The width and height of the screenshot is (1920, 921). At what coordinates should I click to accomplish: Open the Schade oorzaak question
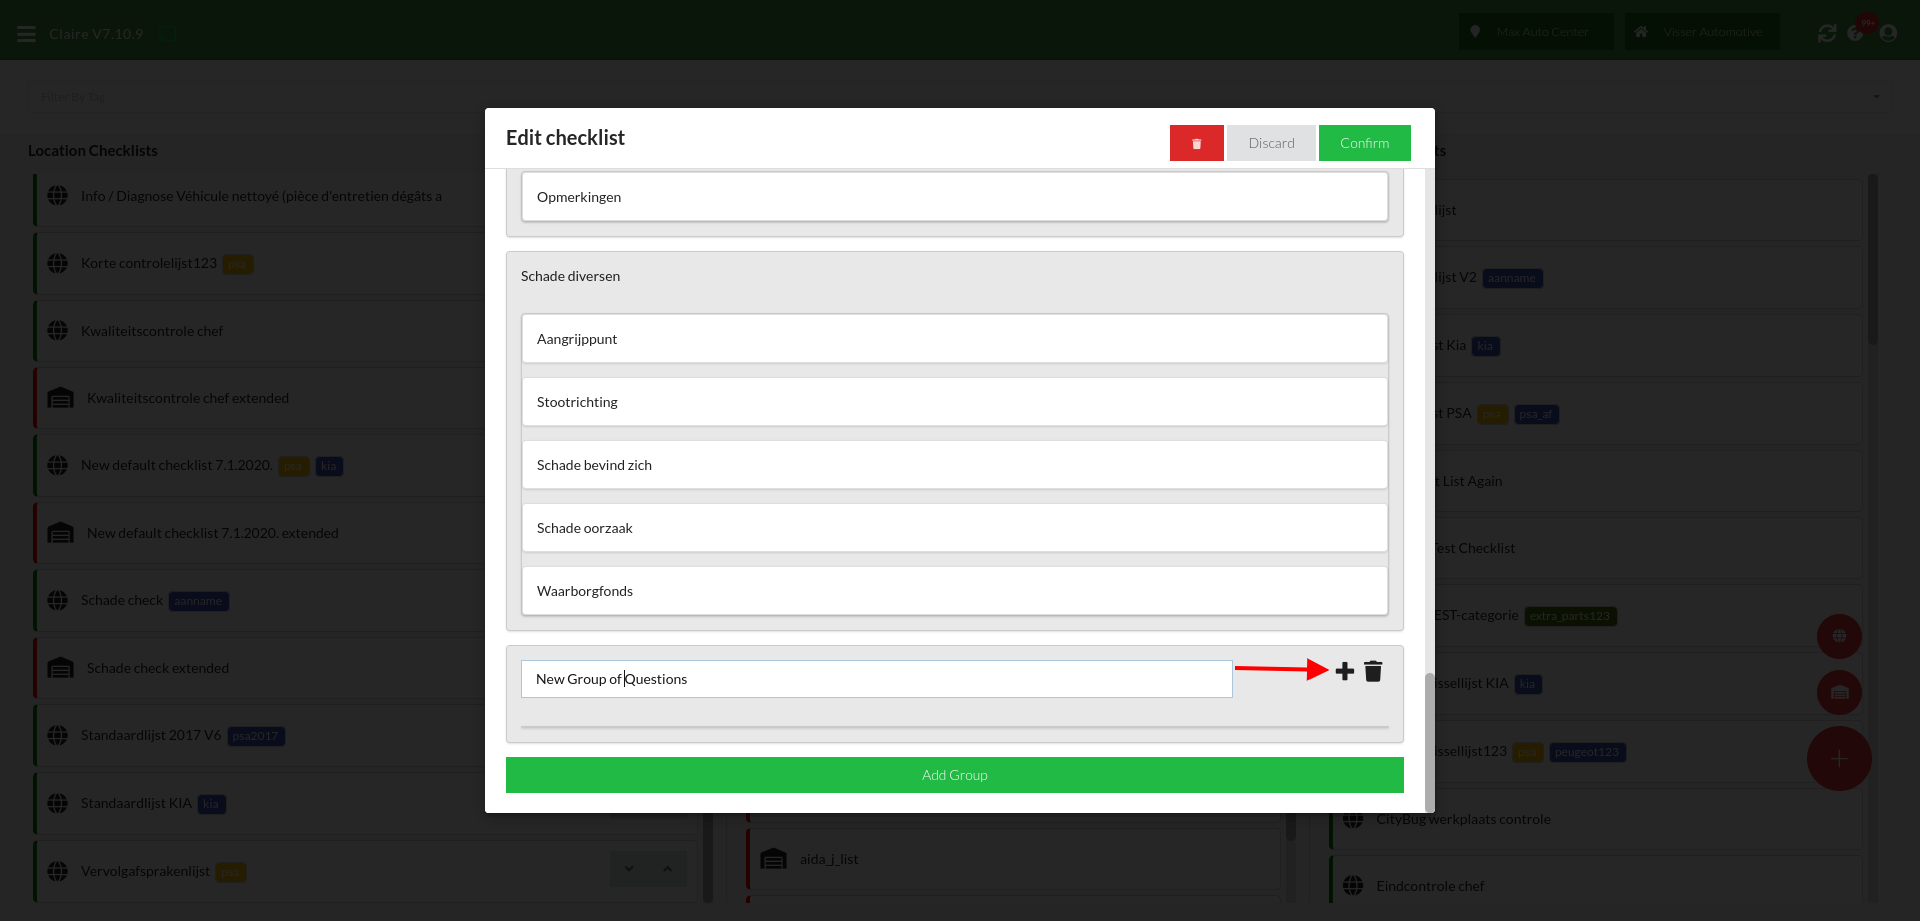tap(954, 528)
